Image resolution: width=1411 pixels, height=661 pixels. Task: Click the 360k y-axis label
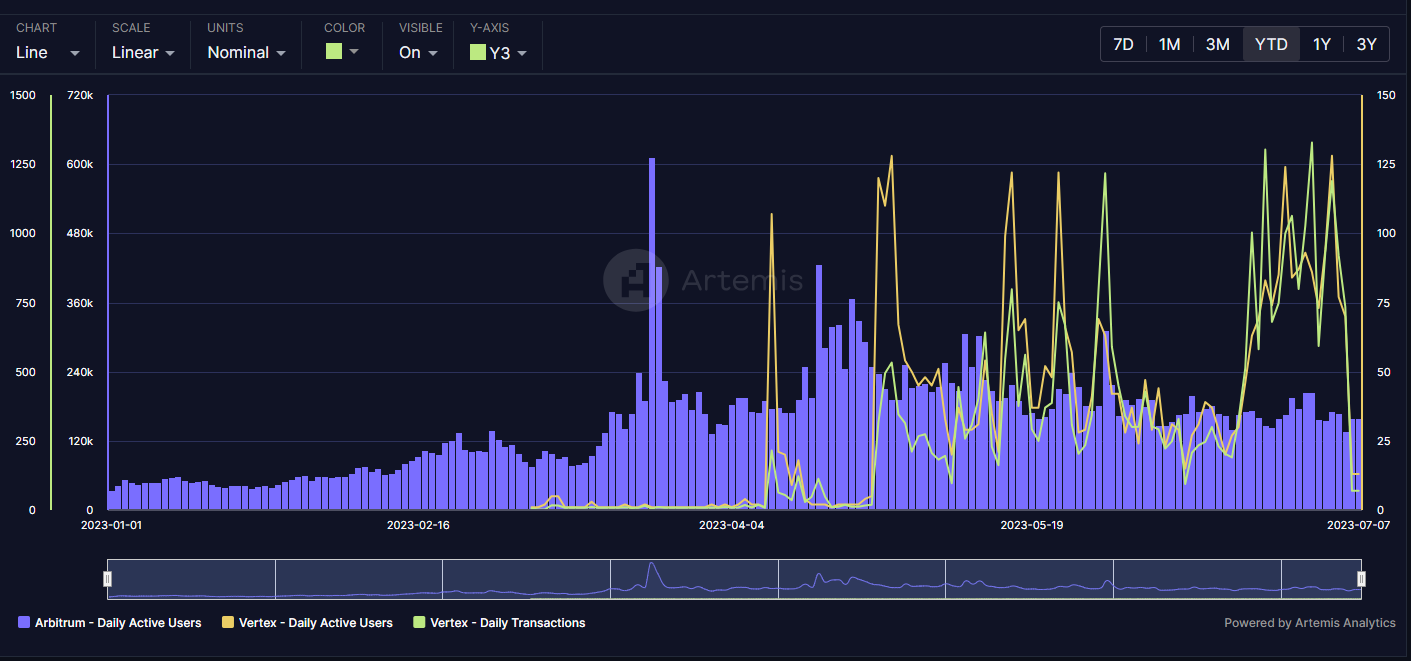[x=80, y=303]
